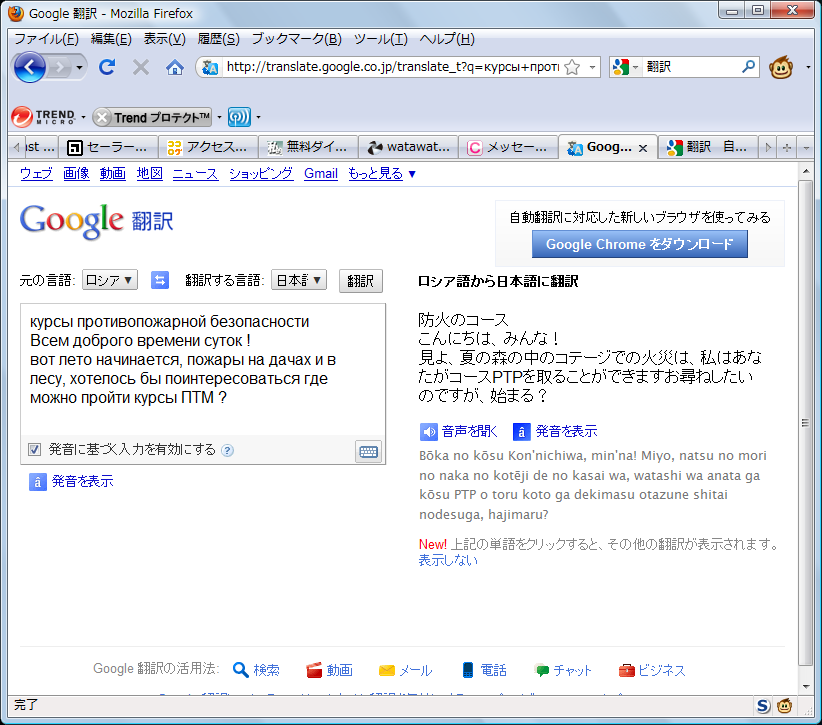Viewport: 822px width, 725px height.
Task: Switch to the アクセス tab
Action: [208, 147]
